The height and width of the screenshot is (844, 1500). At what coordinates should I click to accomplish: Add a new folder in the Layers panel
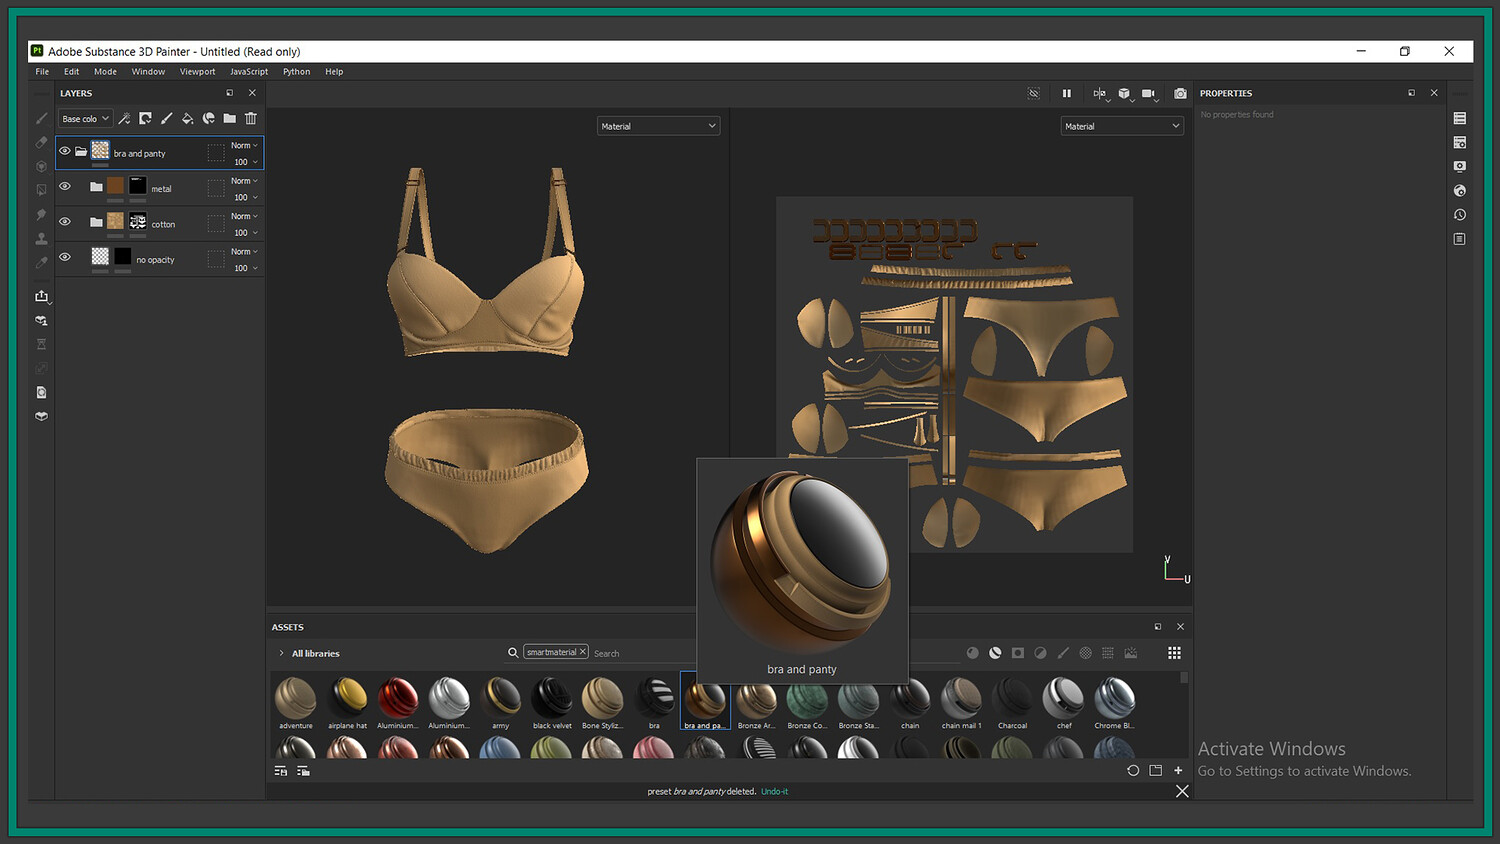click(230, 118)
